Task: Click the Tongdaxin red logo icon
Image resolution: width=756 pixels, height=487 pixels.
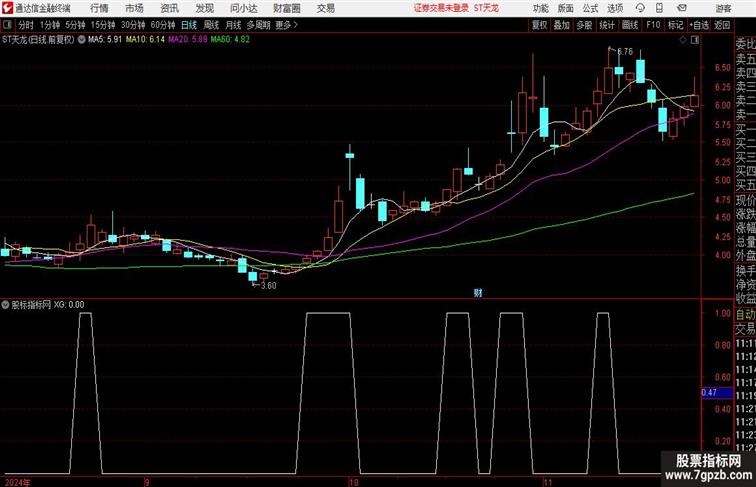Action: point(7,8)
